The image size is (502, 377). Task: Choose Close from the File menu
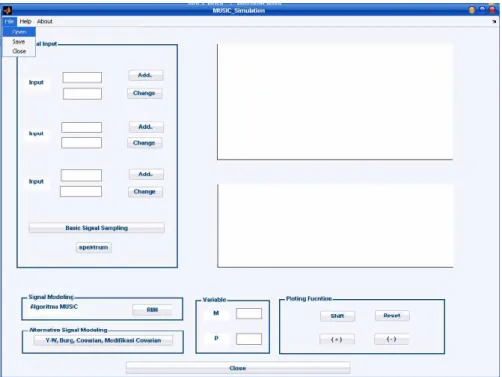[19, 51]
